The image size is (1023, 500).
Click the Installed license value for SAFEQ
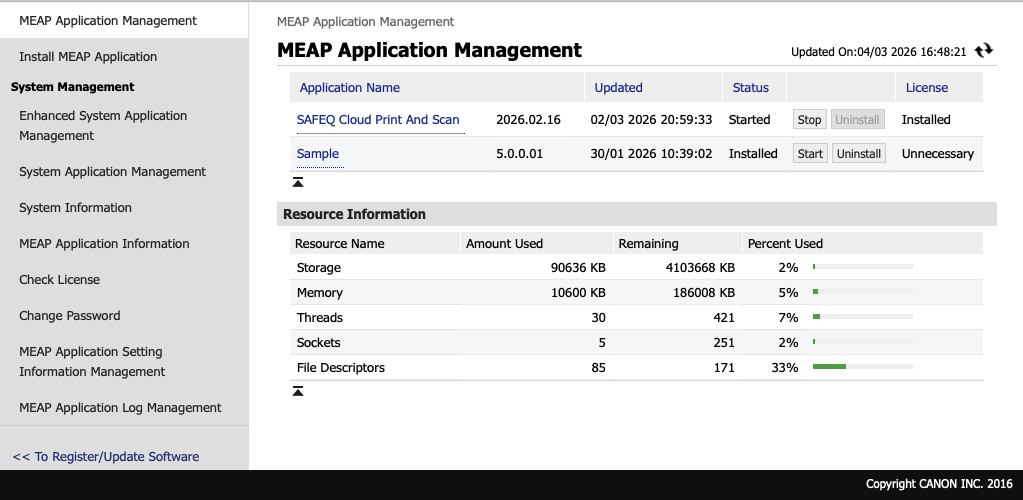coord(926,119)
